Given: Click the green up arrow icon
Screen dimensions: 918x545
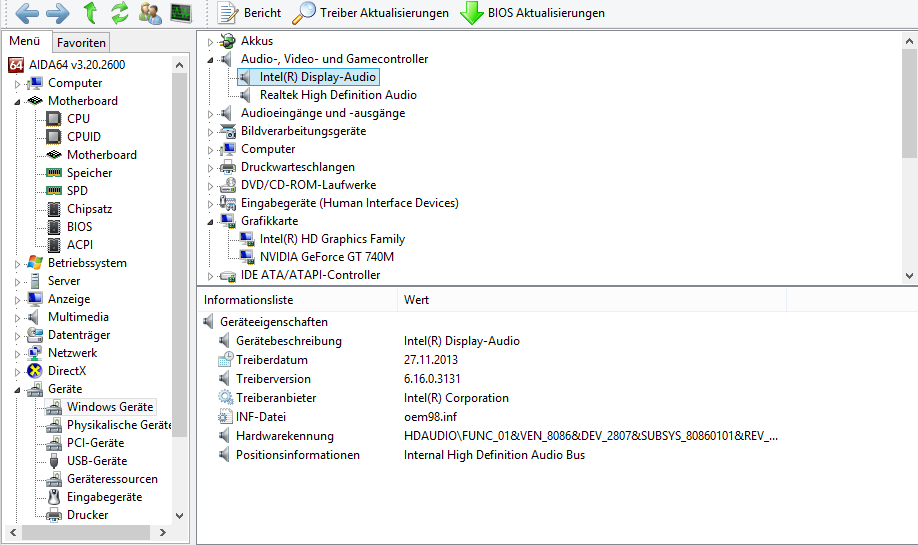Looking at the screenshot, I should pyautogui.click(x=90, y=13).
